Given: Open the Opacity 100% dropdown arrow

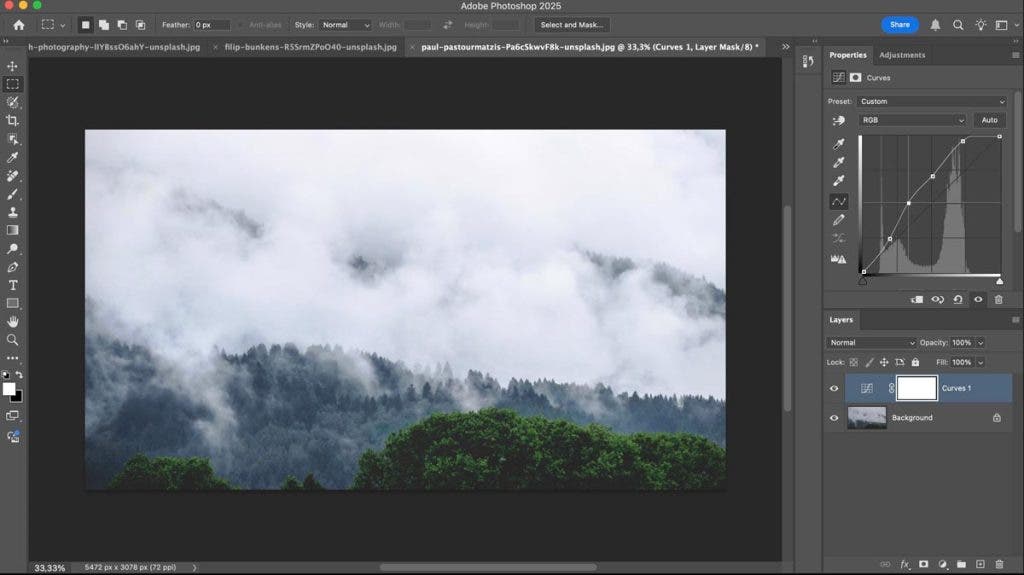Looking at the screenshot, I should 980,343.
